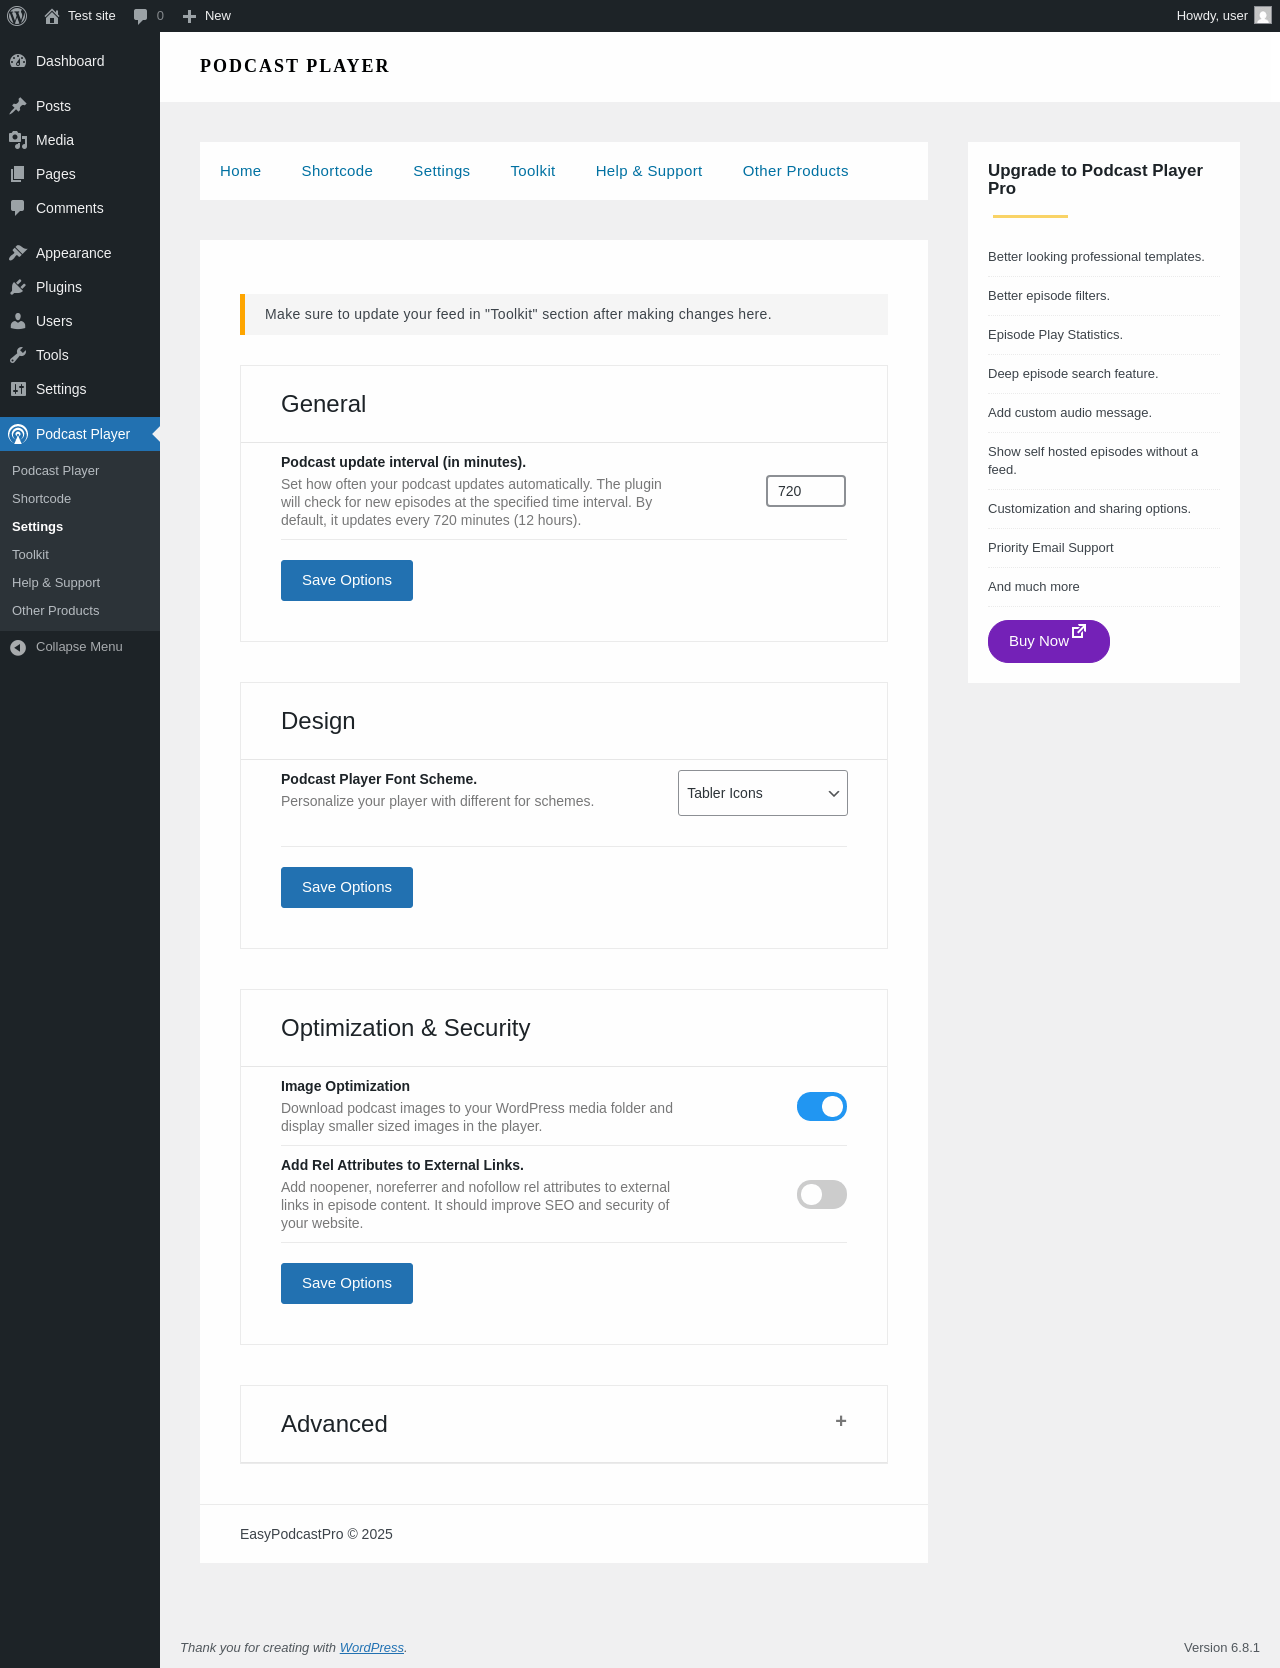Open the WordPress footer link

point(371,1648)
